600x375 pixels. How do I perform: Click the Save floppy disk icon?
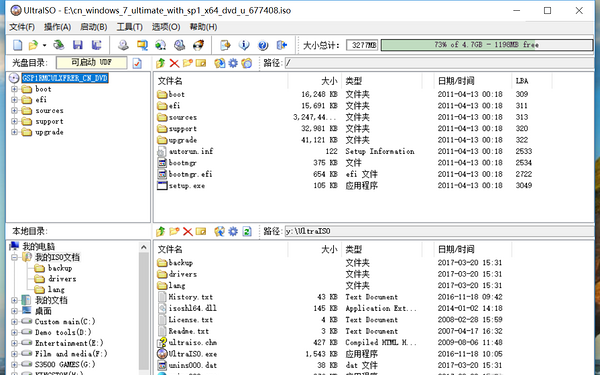point(78,45)
